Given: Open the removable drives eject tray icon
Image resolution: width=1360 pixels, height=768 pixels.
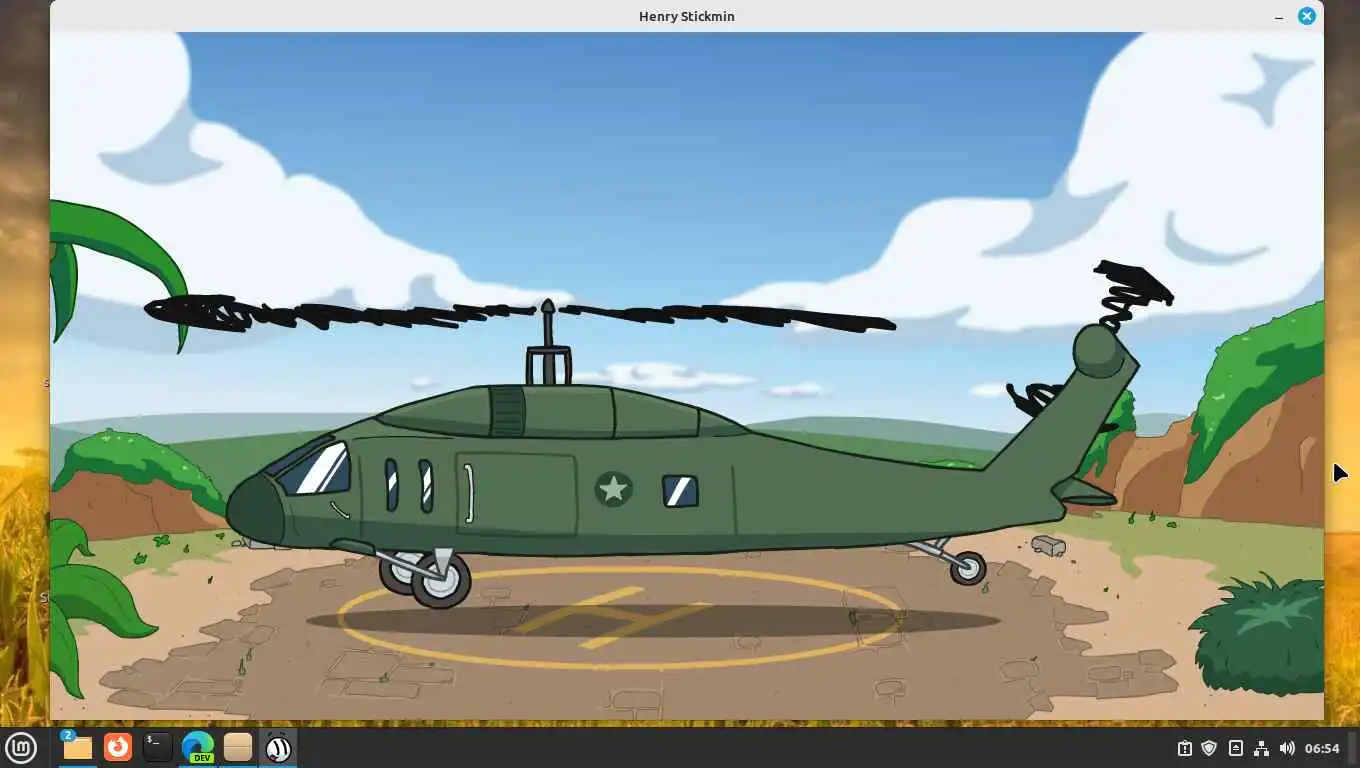Looking at the screenshot, I should tap(1235, 748).
